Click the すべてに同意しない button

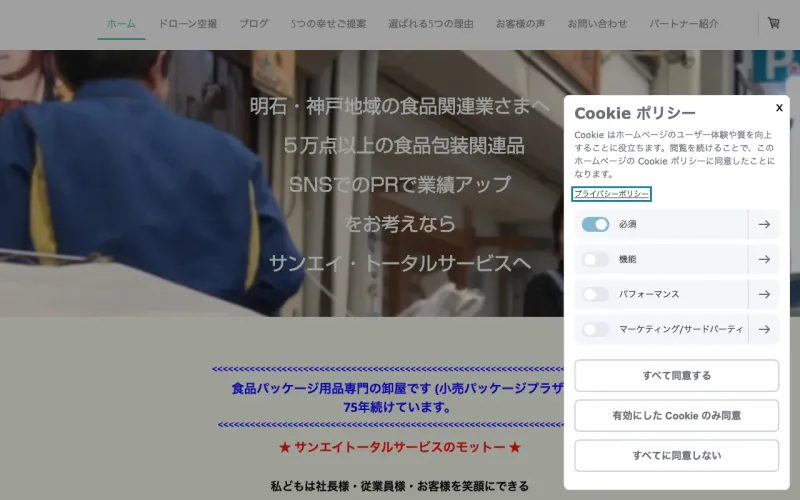677,455
